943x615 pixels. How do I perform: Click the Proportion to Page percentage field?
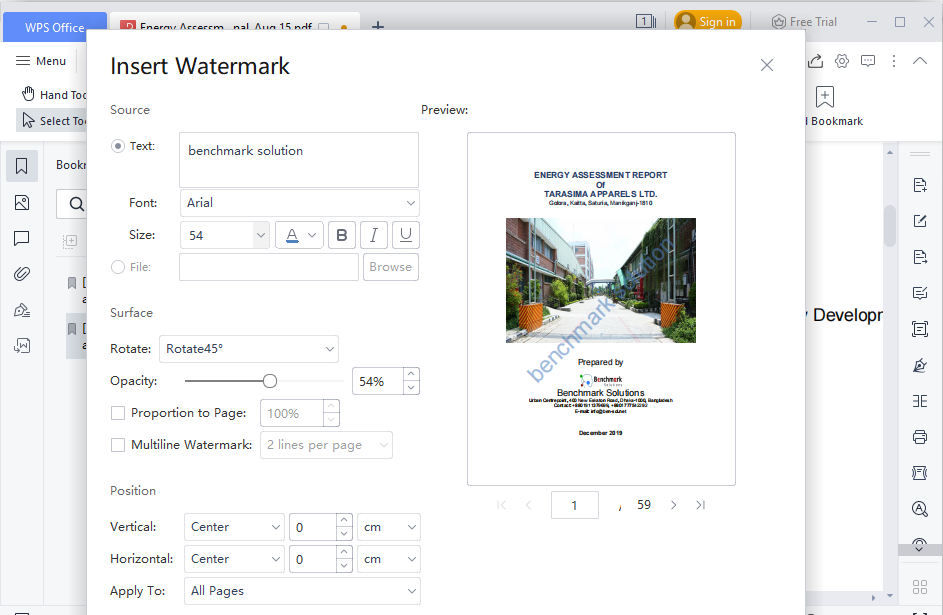coord(292,413)
